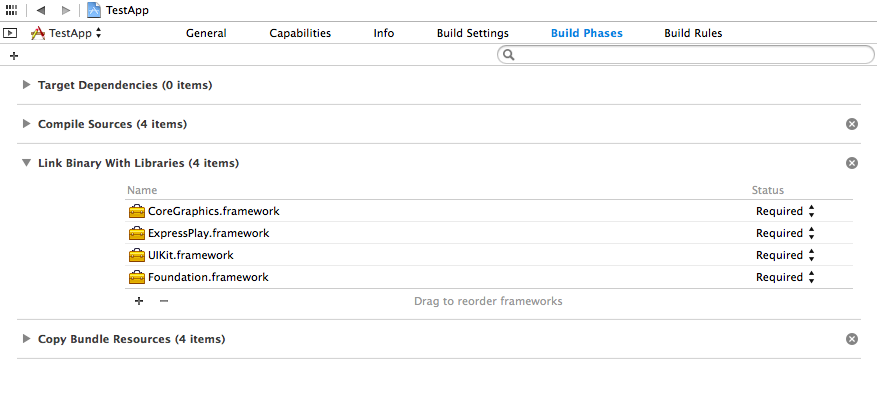Collapse Link Binary With Libraries section
The width and height of the screenshot is (877, 393).
coord(26,163)
